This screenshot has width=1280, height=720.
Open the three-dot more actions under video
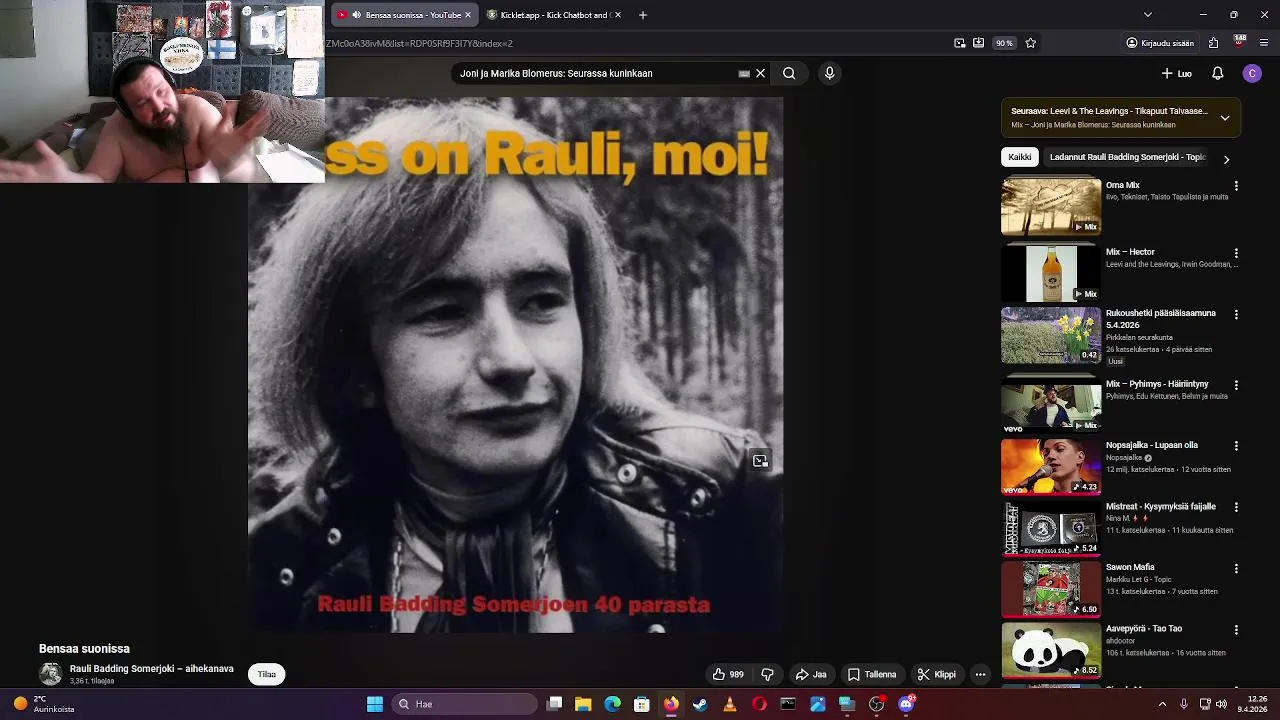tap(980, 674)
